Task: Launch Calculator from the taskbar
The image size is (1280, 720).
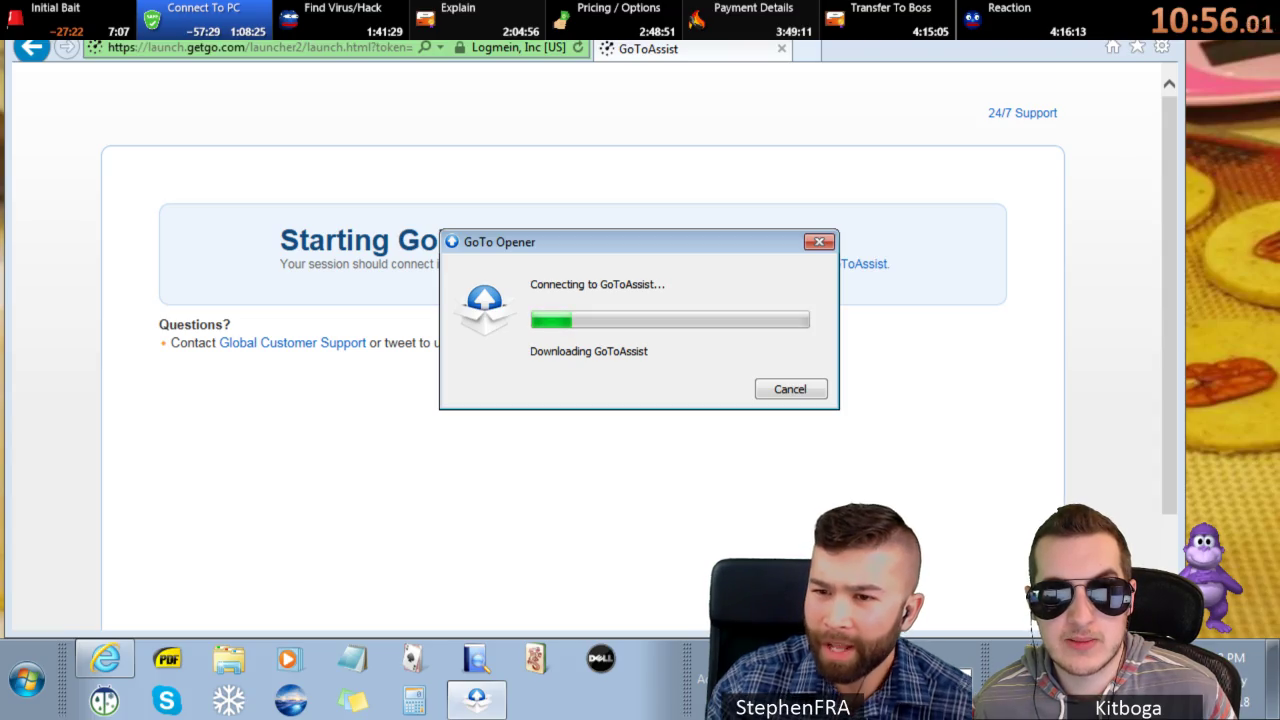Action: pos(414,701)
